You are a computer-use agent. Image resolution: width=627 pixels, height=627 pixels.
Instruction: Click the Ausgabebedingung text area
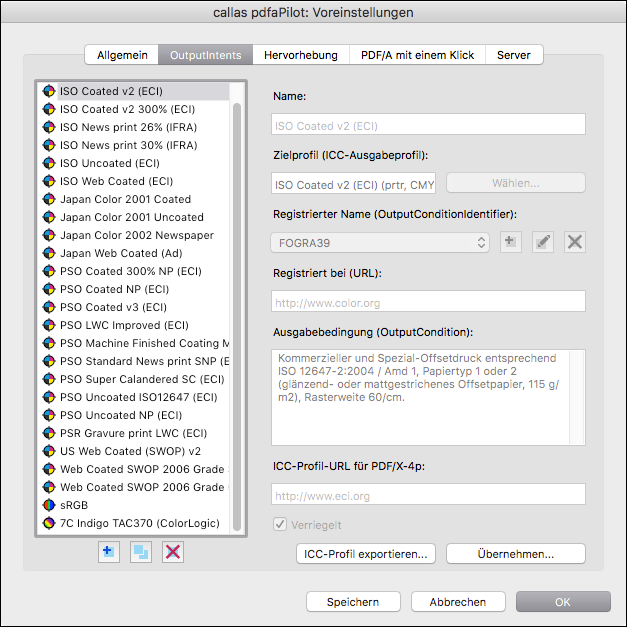click(428, 397)
